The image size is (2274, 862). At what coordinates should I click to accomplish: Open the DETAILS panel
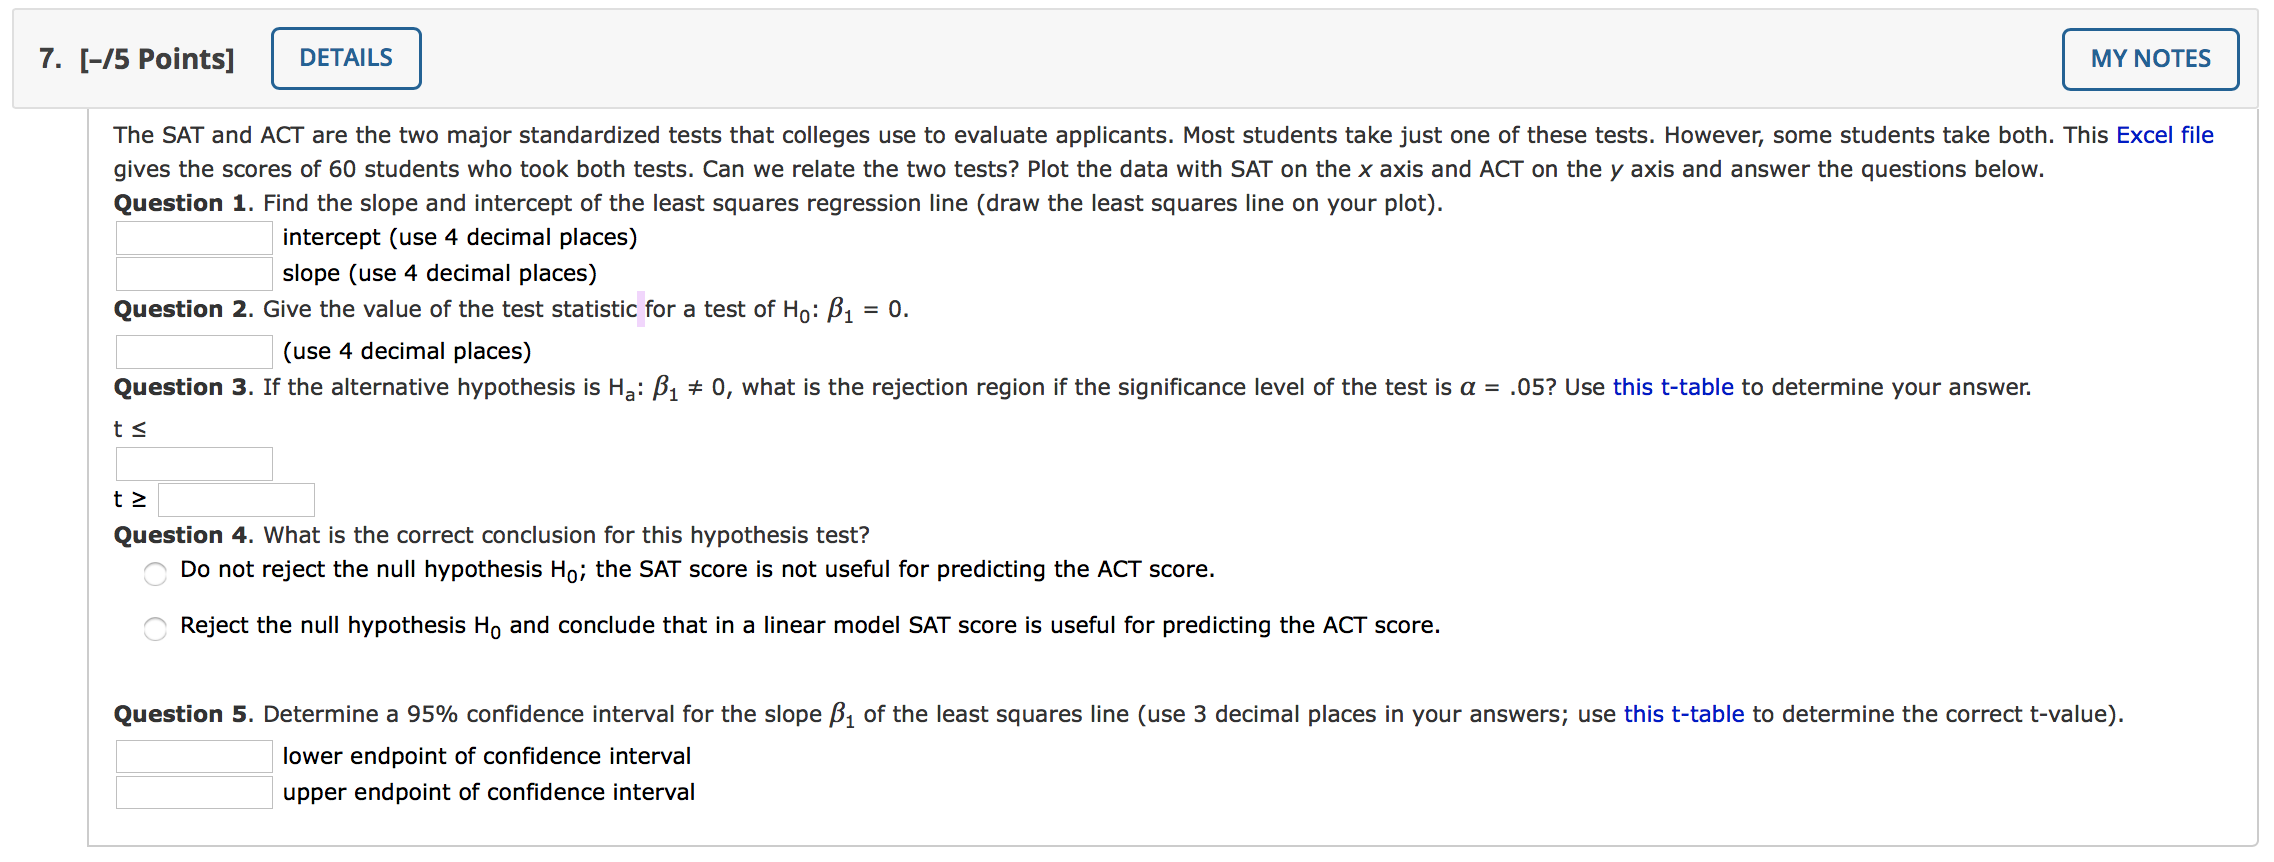click(344, 57)
